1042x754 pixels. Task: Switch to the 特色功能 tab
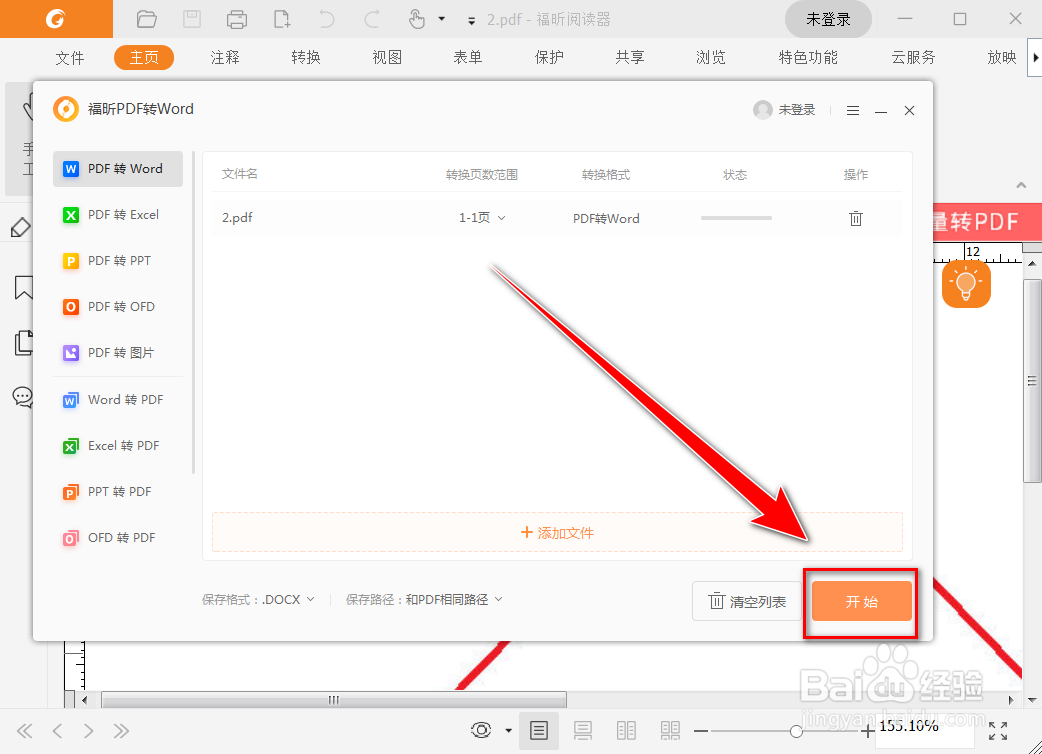click(x=808, y=58)
